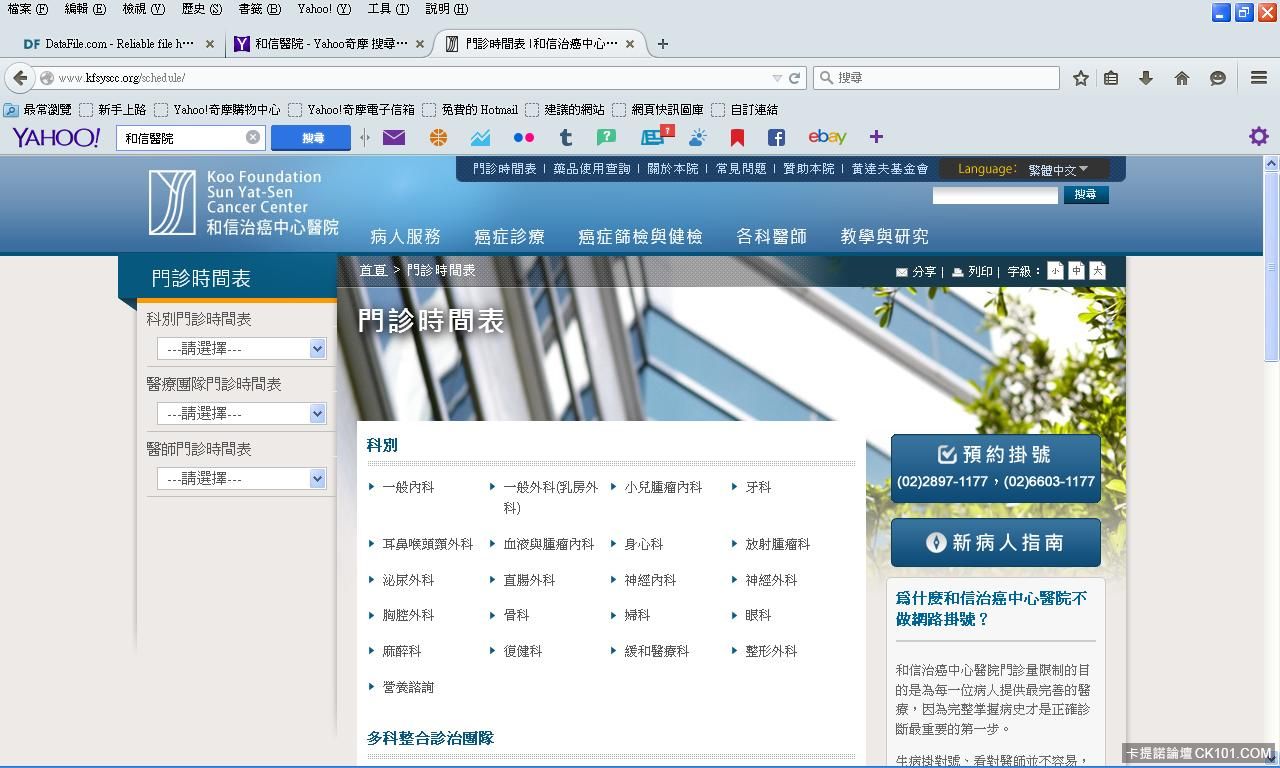Image resolution: width=1280 pixels, height=768 pixels.
Task: Click the site header 搜尋 button
Action: [x=1086, y=195]
